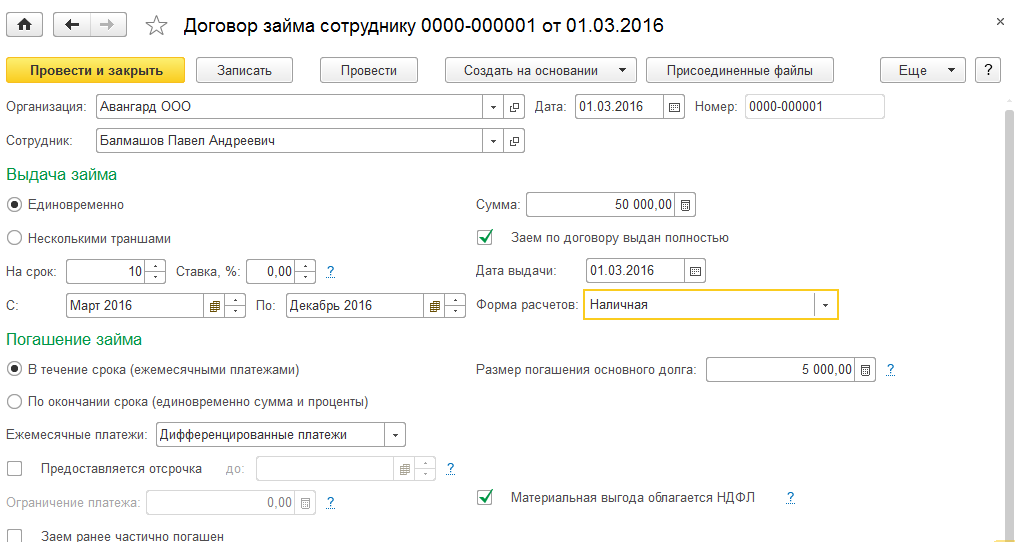The width and height of the screenshot is (1015, 542).
Task: Open the Еще menu
Action: tap(922, 70)
